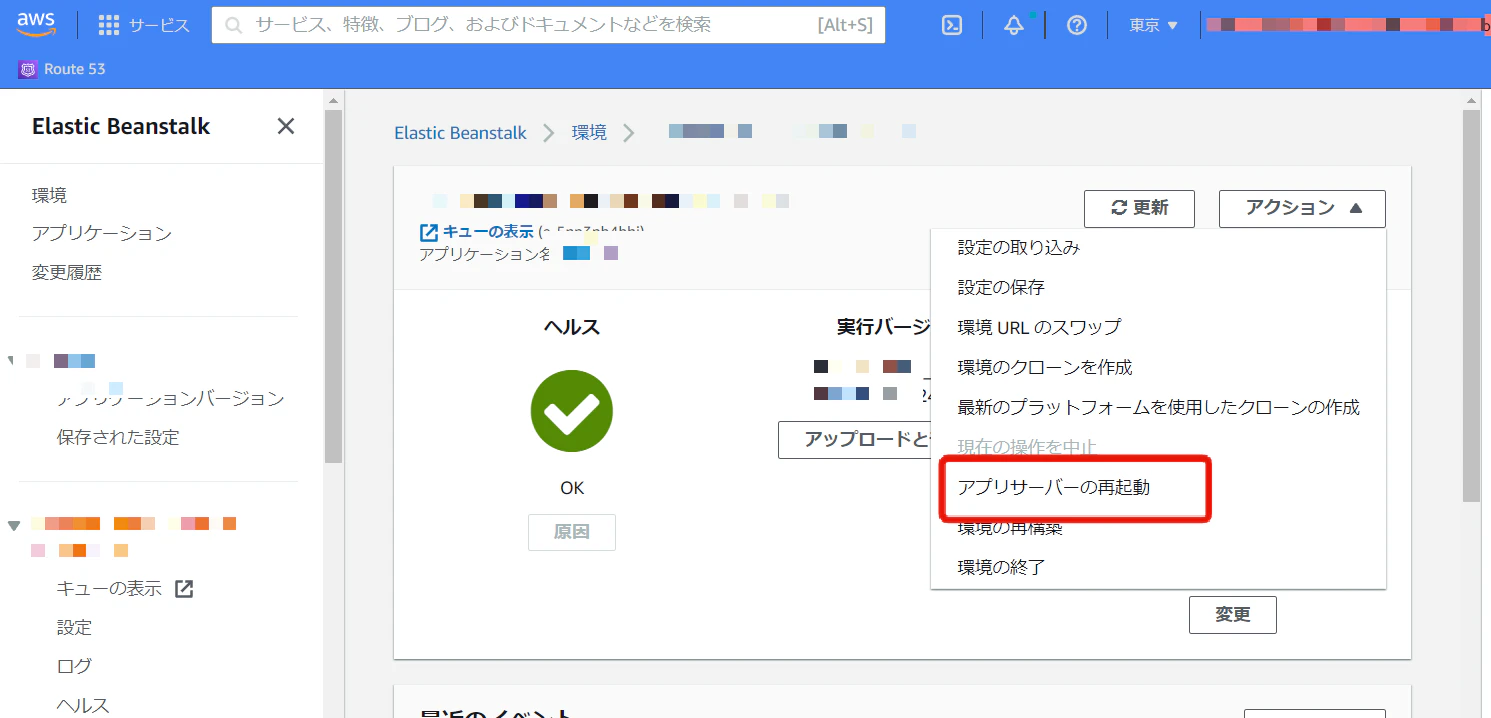Open ヘルス in the sidebar
The image size is (1491, 718).
(83, 705)
